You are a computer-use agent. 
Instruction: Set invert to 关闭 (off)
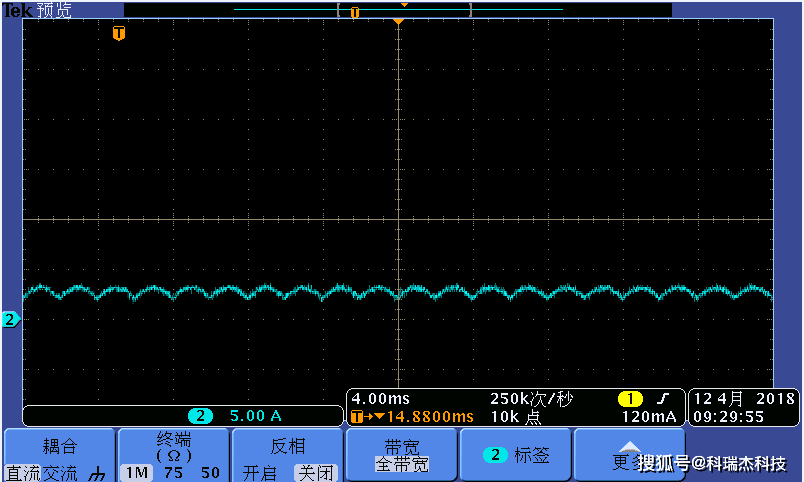tap(314, 473)
